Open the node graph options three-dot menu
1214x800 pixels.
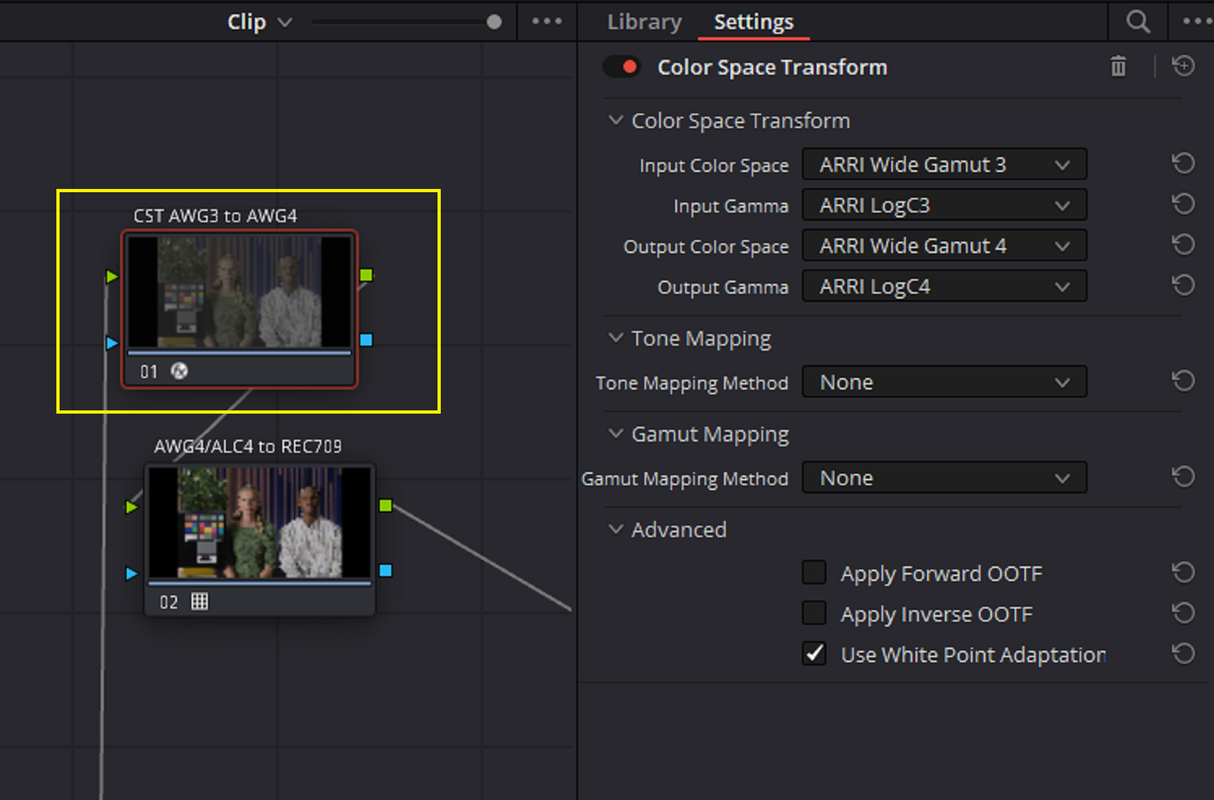click(x=547, y=21)
